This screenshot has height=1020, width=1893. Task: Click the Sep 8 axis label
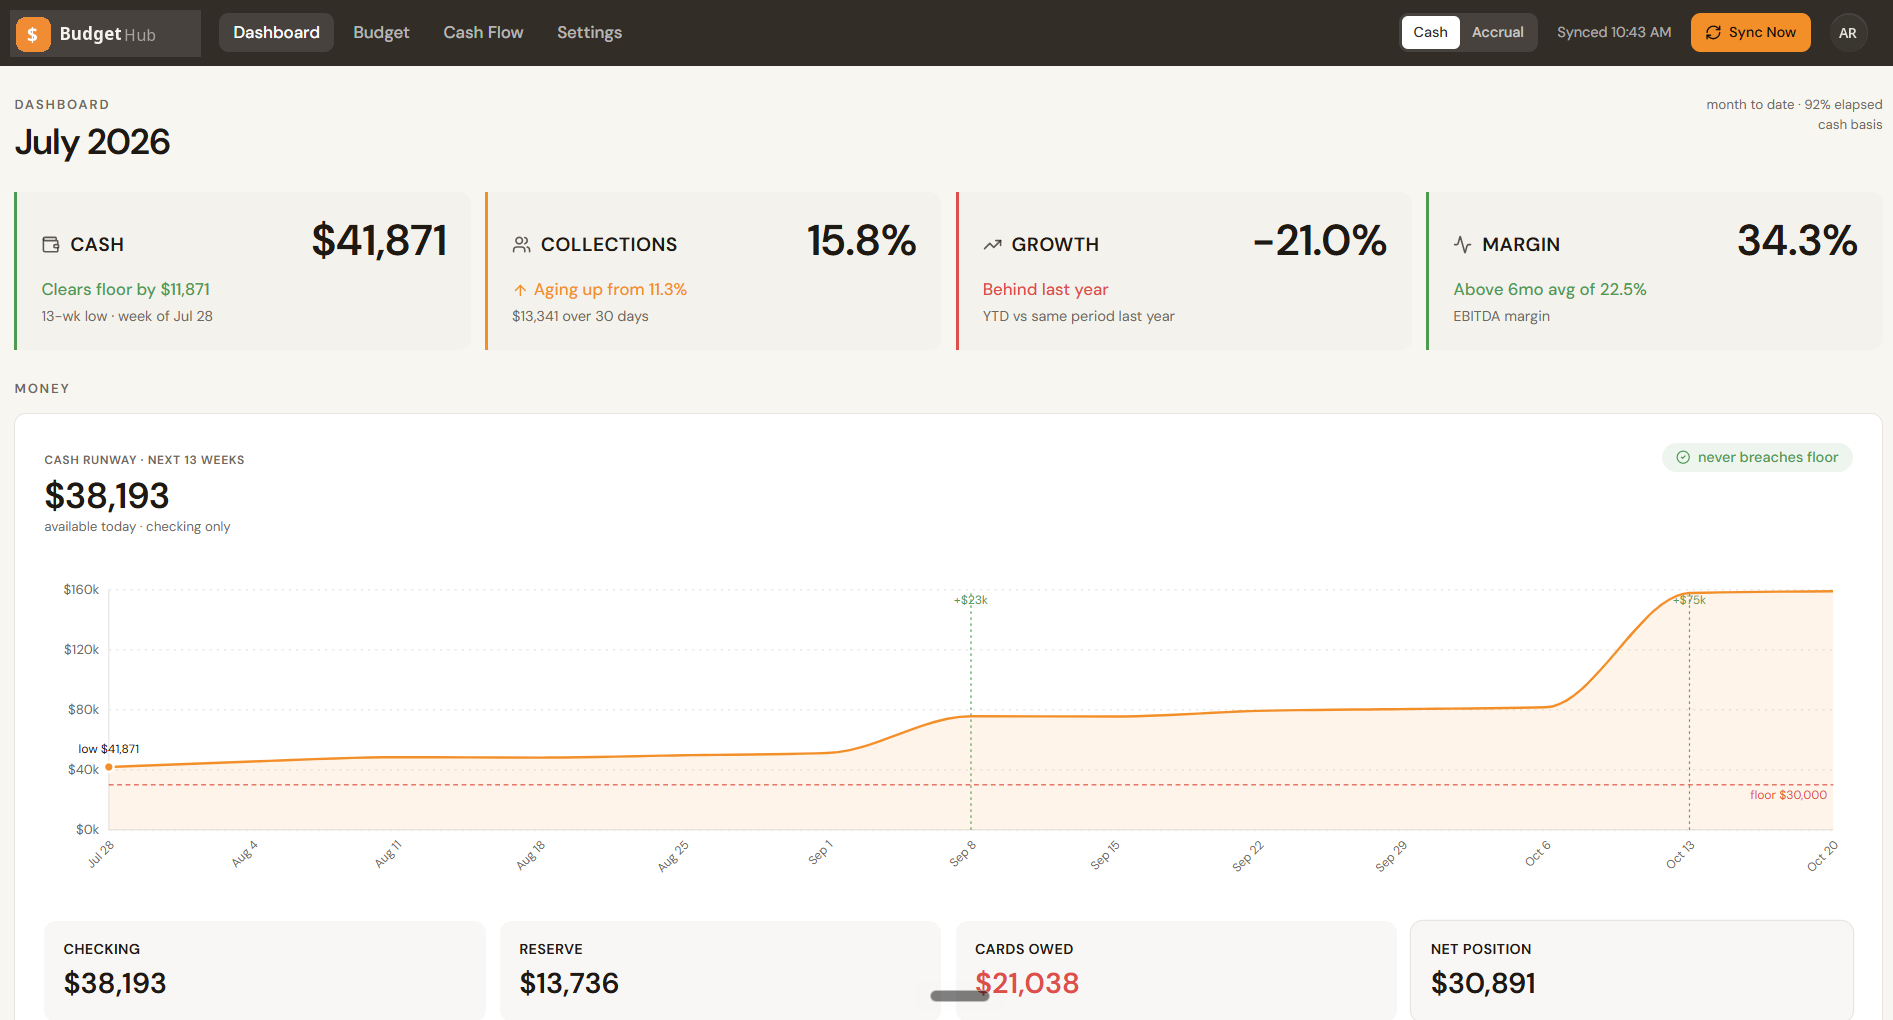click(962, 853)
